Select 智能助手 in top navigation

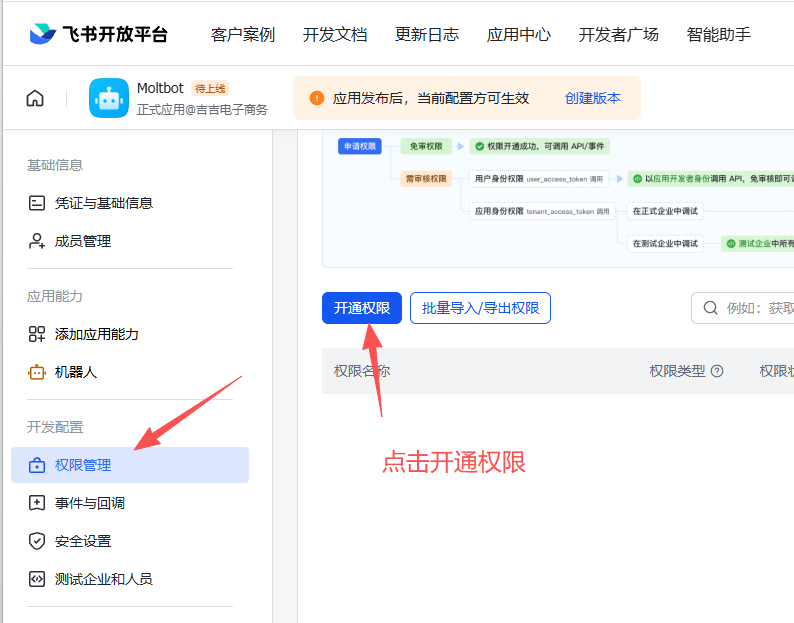coord(719,34)
